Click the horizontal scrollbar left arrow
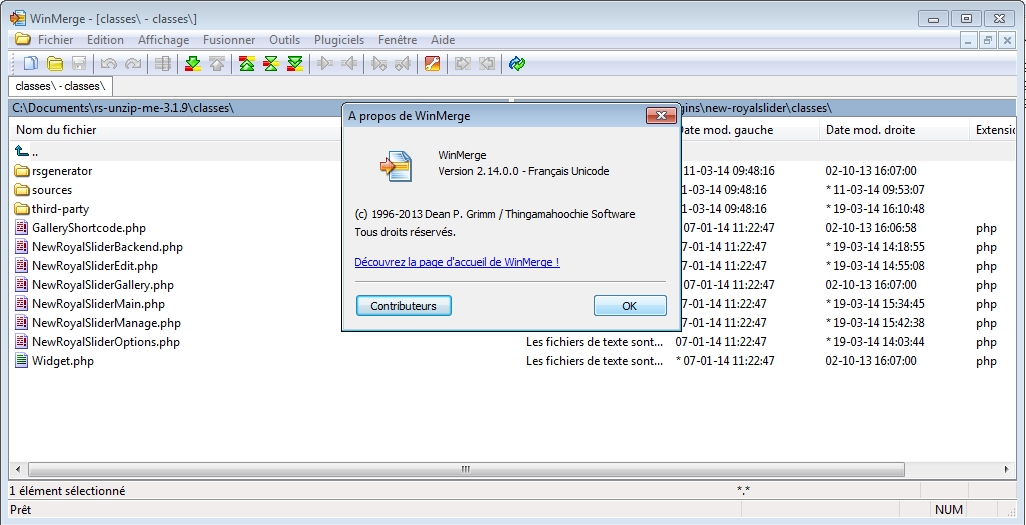The height and width of the screenshot is (525, 1026). [x=18, y=469]
